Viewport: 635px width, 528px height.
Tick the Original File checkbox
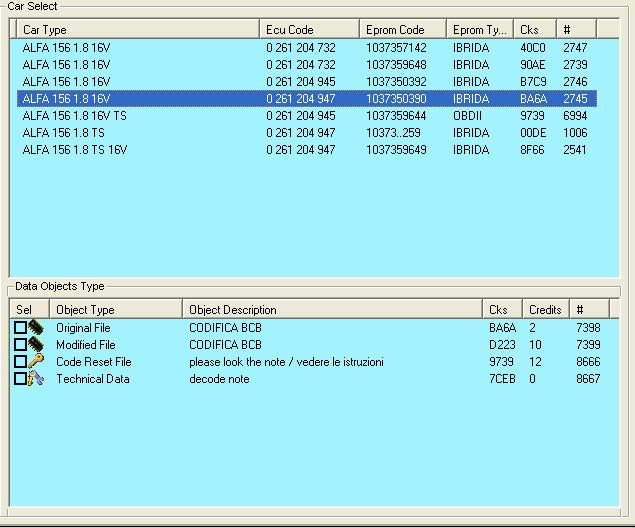tap(20, 328)
